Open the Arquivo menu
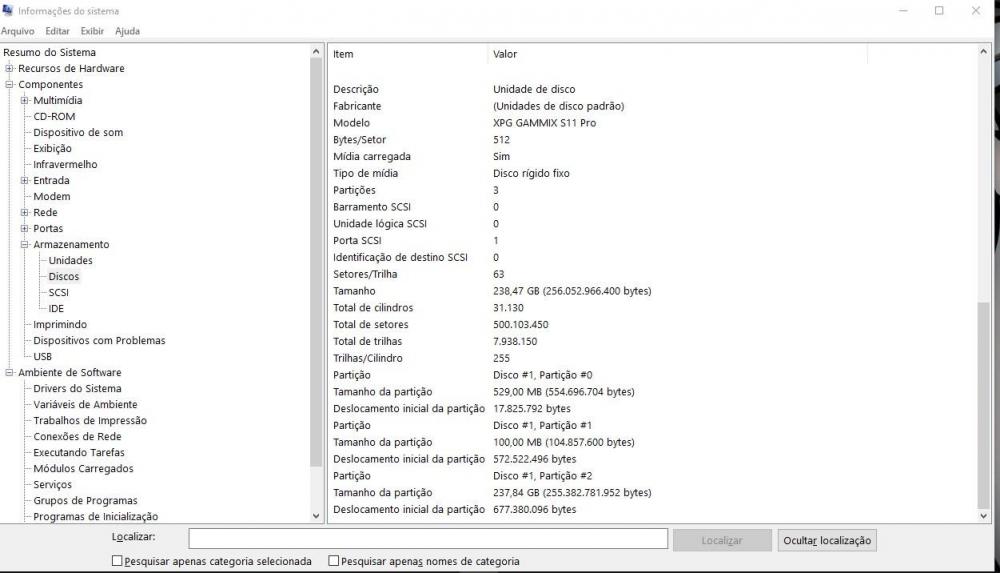1000x573 pixels. pyautogui.click(x=17, y=31)
